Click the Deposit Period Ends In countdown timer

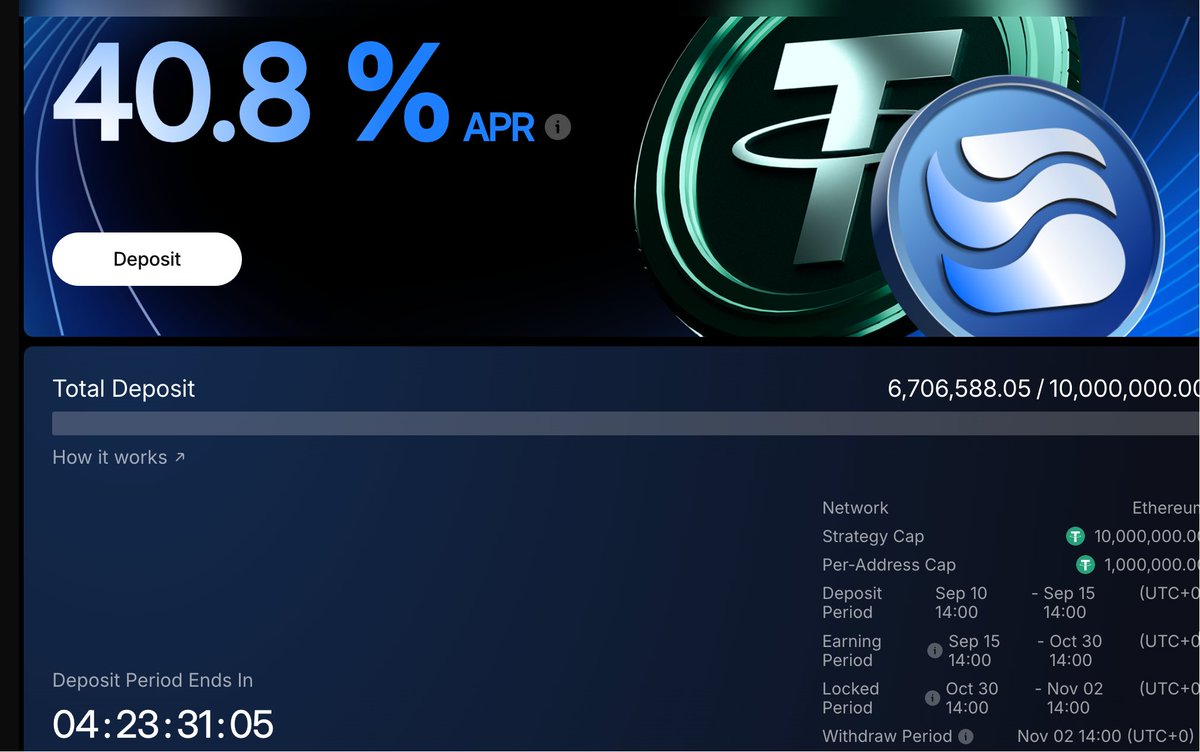tap(163, 724)
